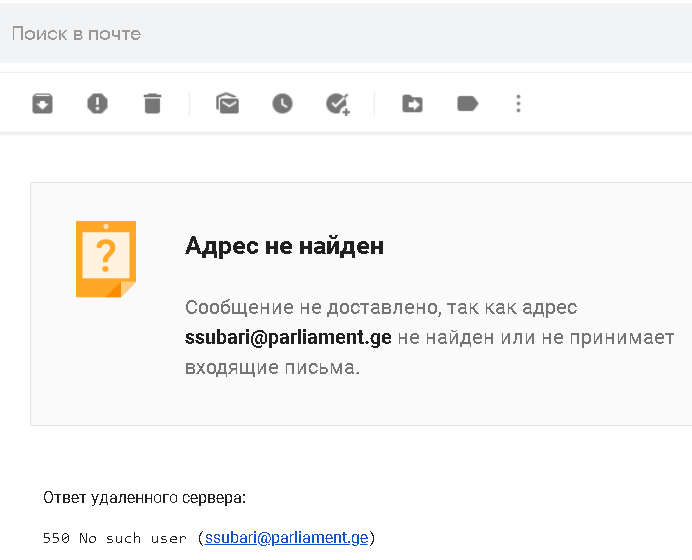This screenshot has height=560, width=692.
Task: Add the email to Tasks
Action: pyautogui.click(x=338, y=103)
